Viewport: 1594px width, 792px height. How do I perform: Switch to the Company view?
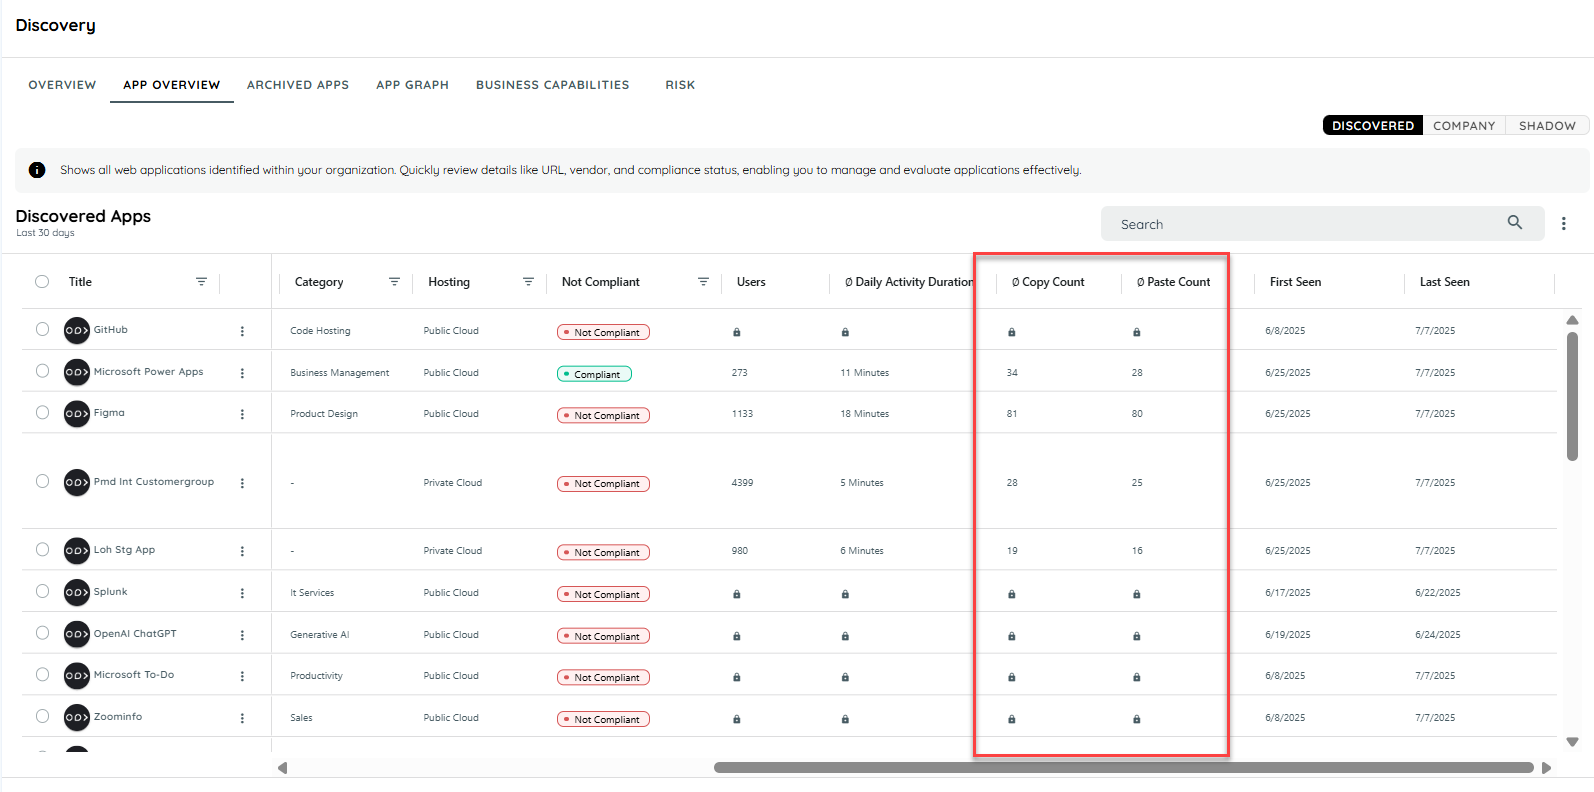coord(1464,126)
